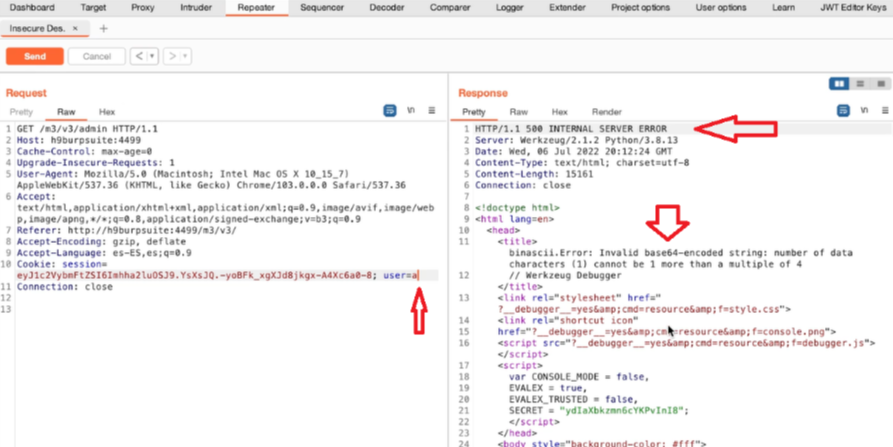Click the 'var CONSOLE_MODE = false,' line

pyautogui.click(x=579, y=377)
